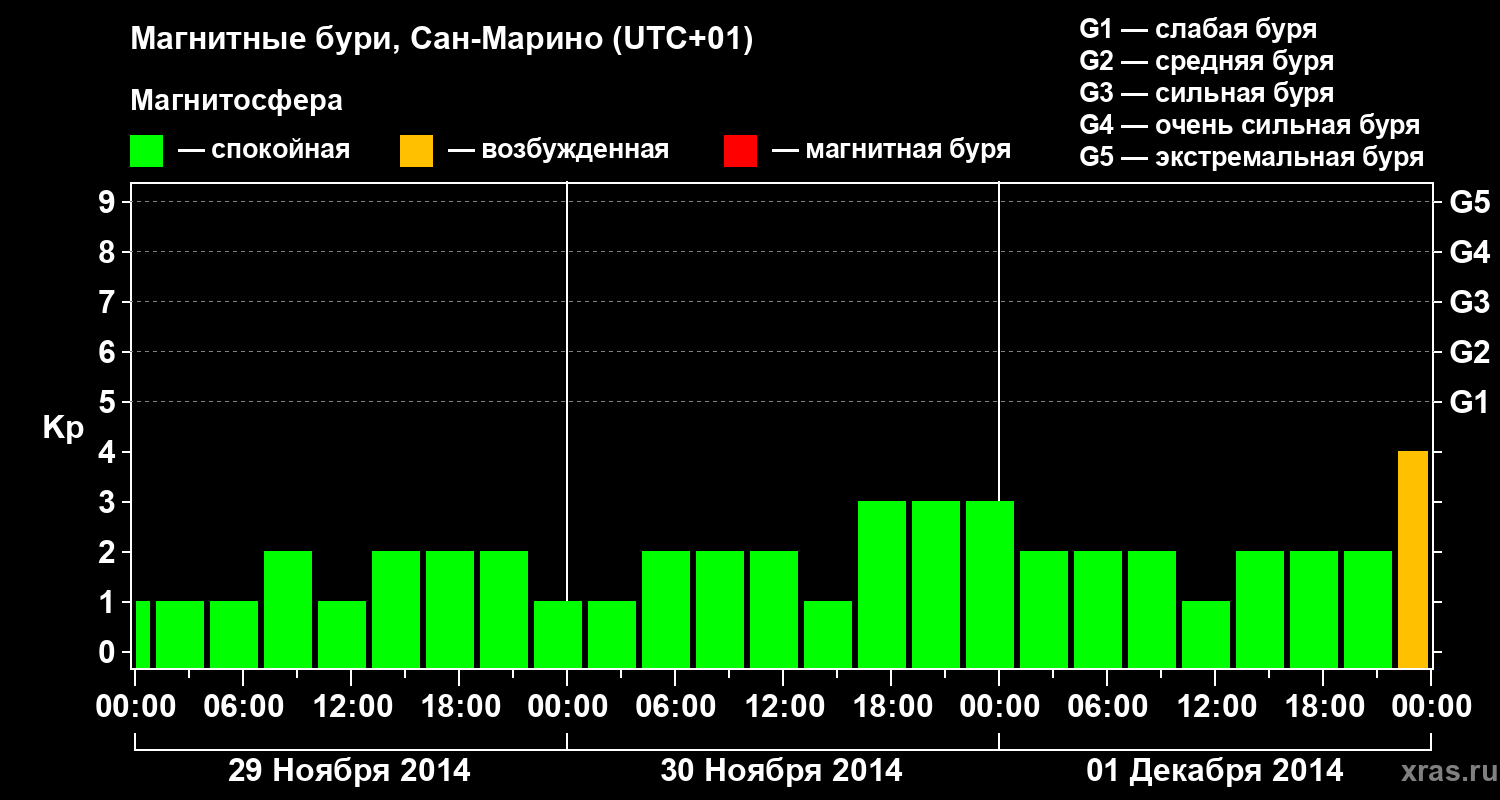Click the legend line 'G5 — экстремальная буря'
This screenshot has width=1500, height=800.
click(x=1251, y=157)
